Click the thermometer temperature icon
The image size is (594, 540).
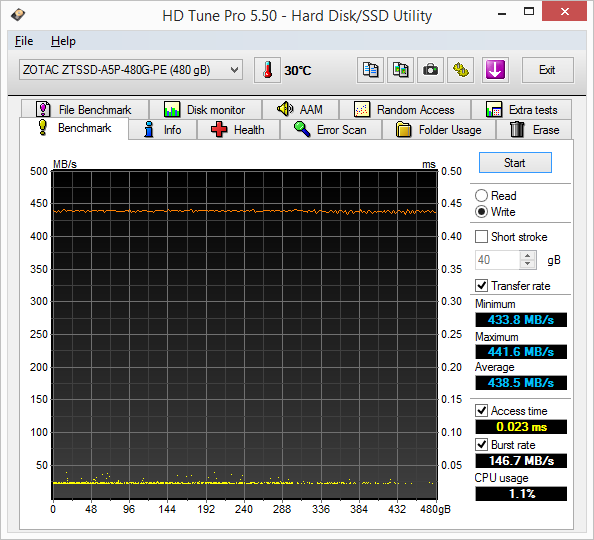(x=267, y=70)
